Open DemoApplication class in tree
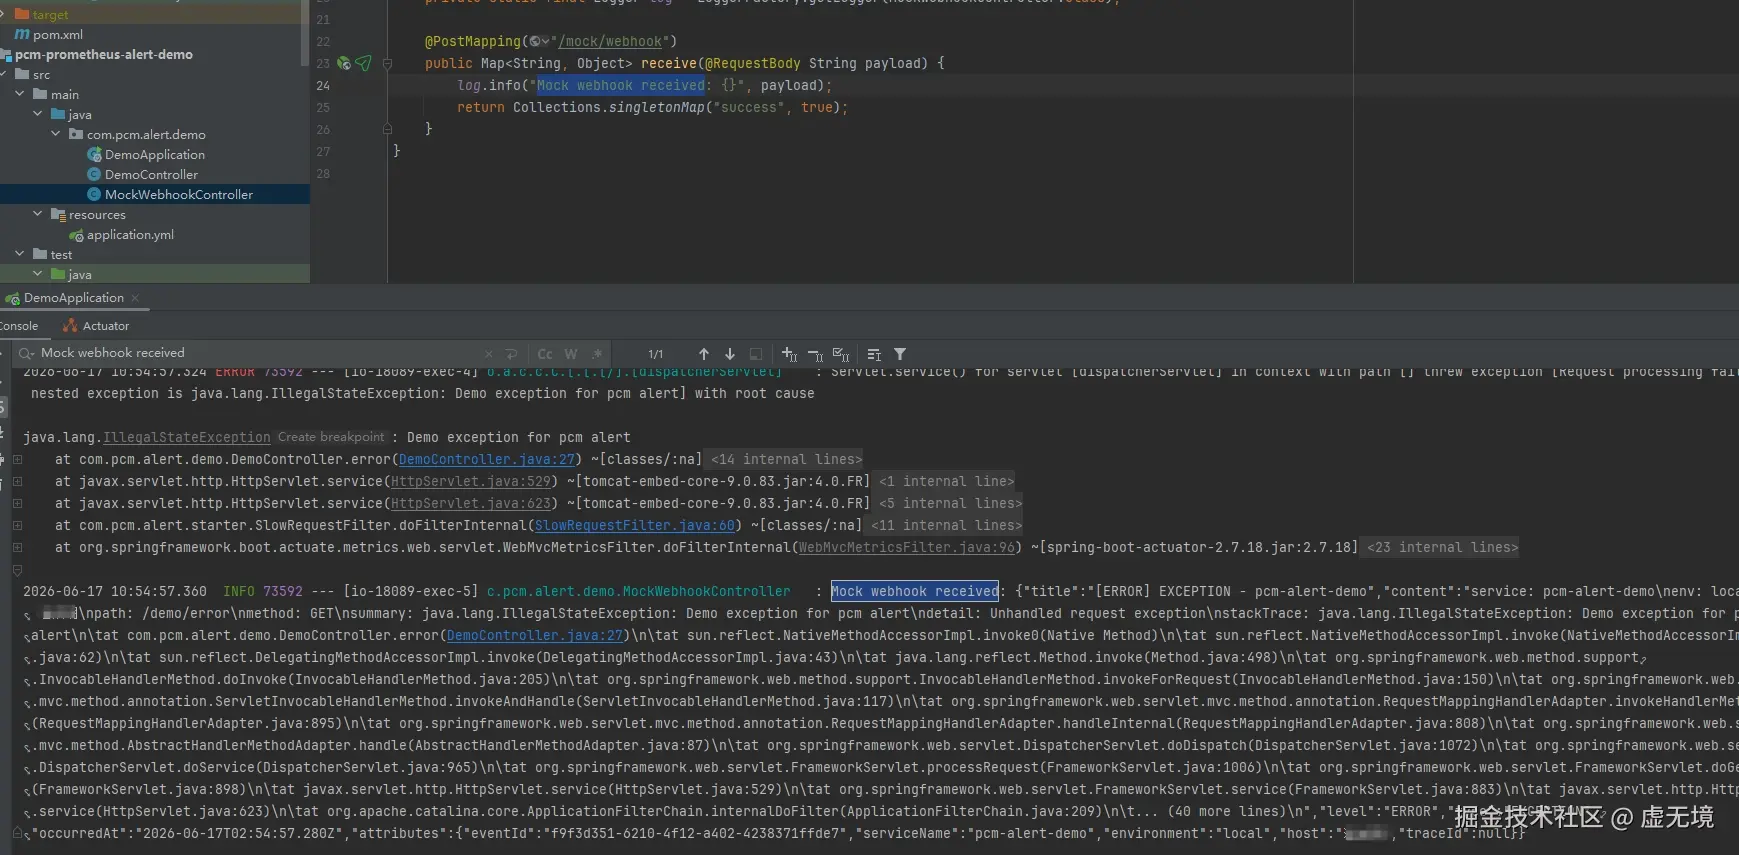This screenshot has height=855, width=1739. point(154,154)
